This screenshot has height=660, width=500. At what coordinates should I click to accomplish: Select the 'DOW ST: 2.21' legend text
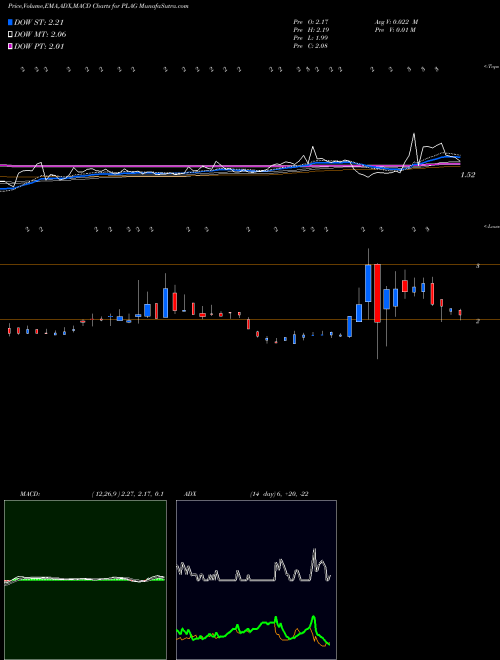coord(39,22)
